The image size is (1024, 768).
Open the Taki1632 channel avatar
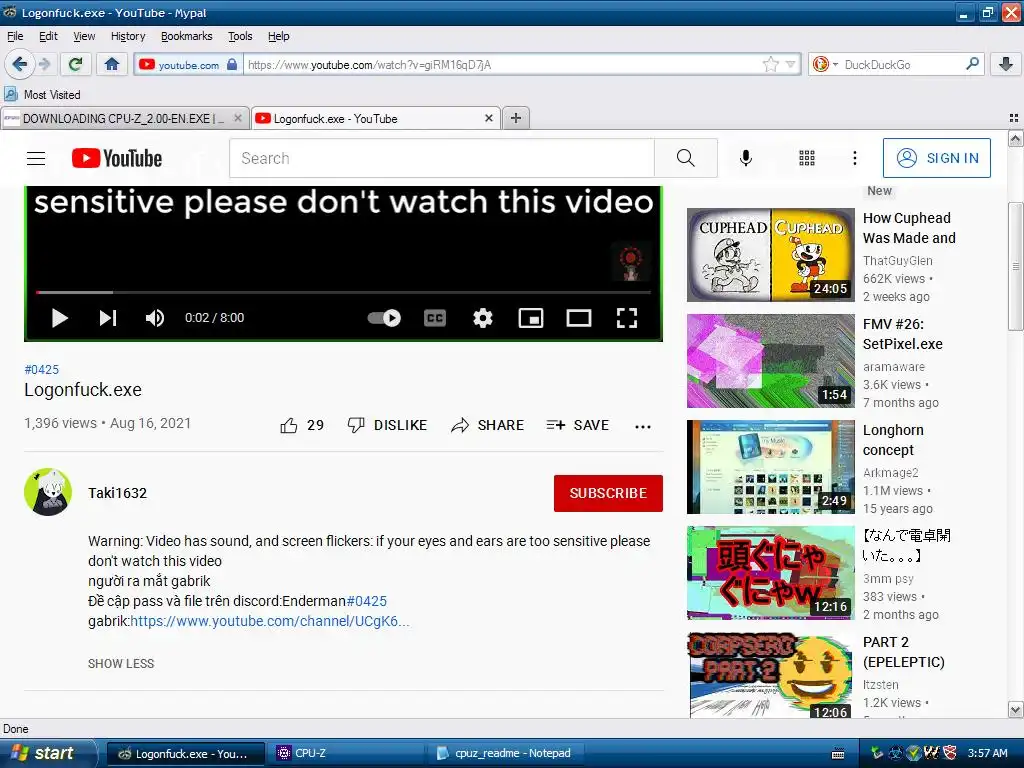coord(48,492)
